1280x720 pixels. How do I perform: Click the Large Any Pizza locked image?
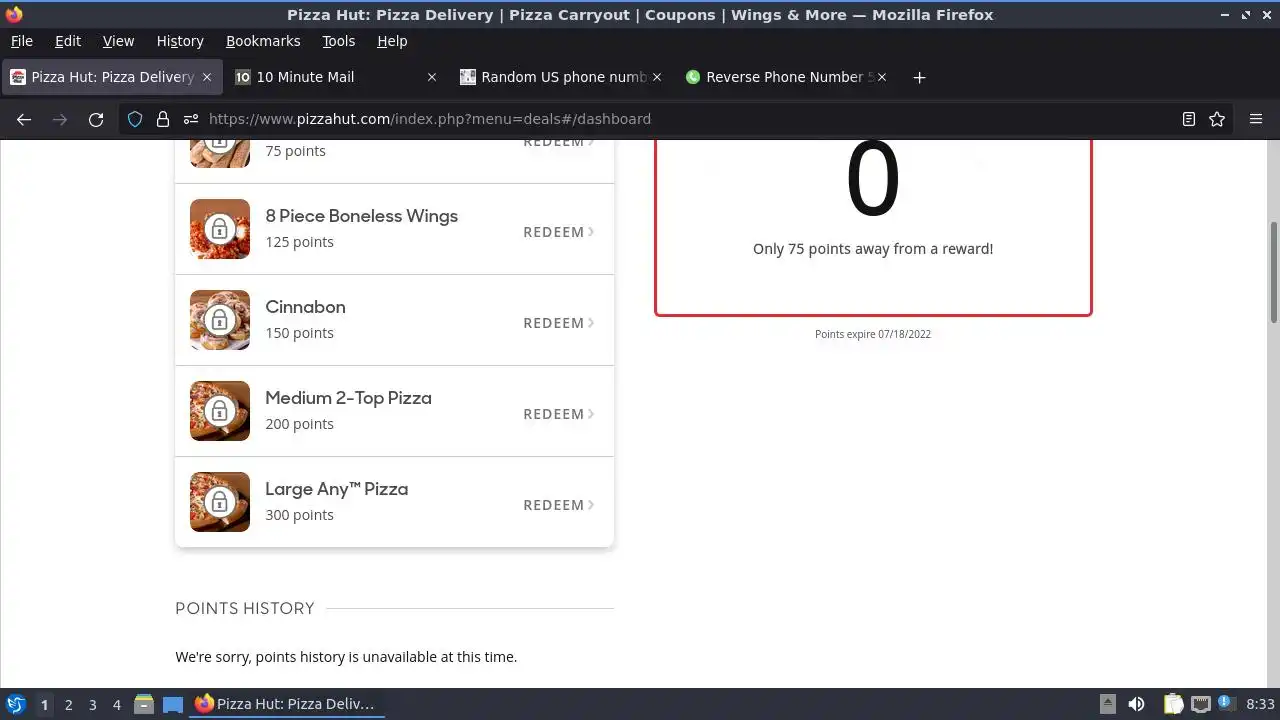[220, 502]
